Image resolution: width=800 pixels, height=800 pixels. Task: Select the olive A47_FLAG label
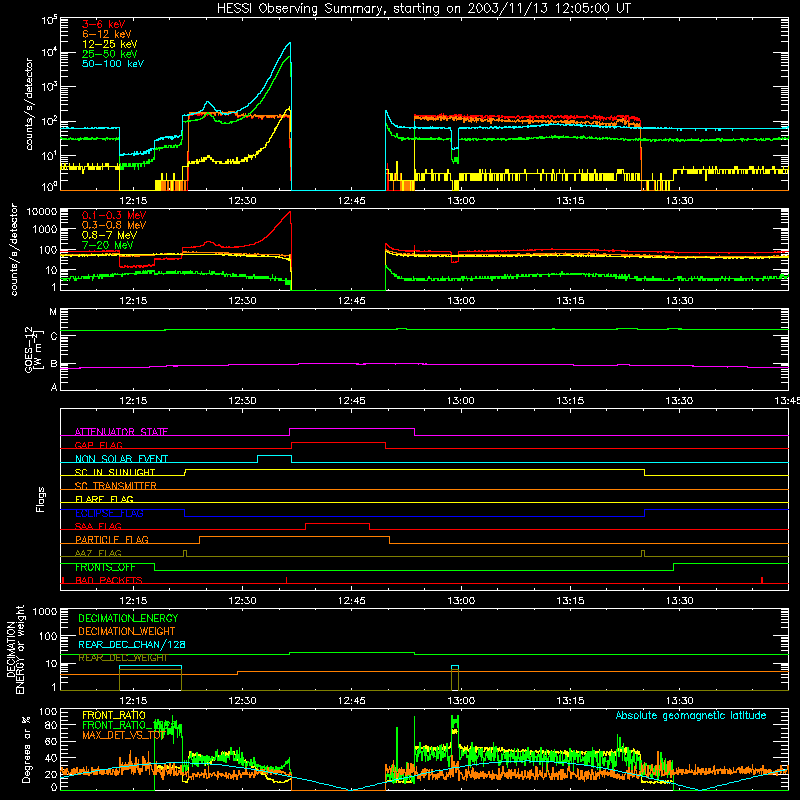(98, 554)
